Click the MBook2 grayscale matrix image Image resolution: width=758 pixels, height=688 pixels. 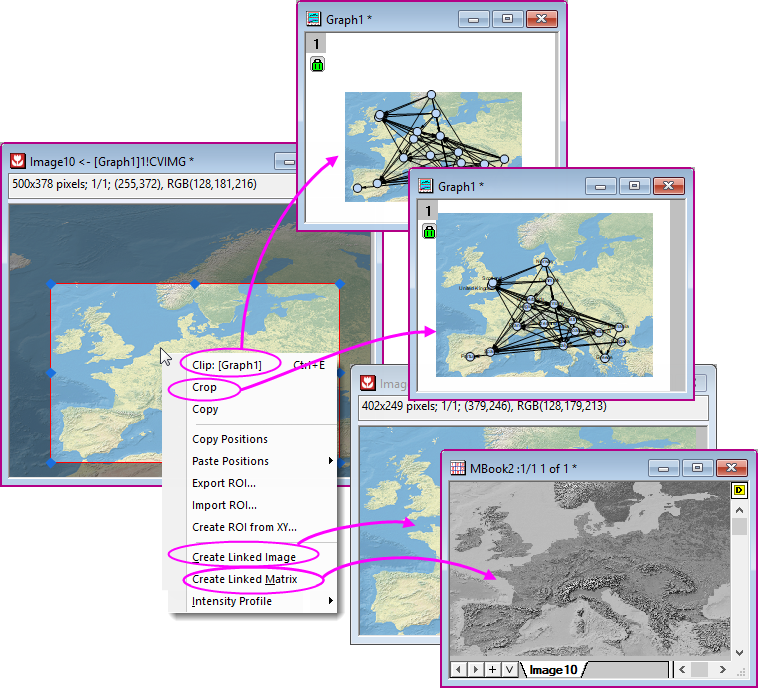click(590, 571)
